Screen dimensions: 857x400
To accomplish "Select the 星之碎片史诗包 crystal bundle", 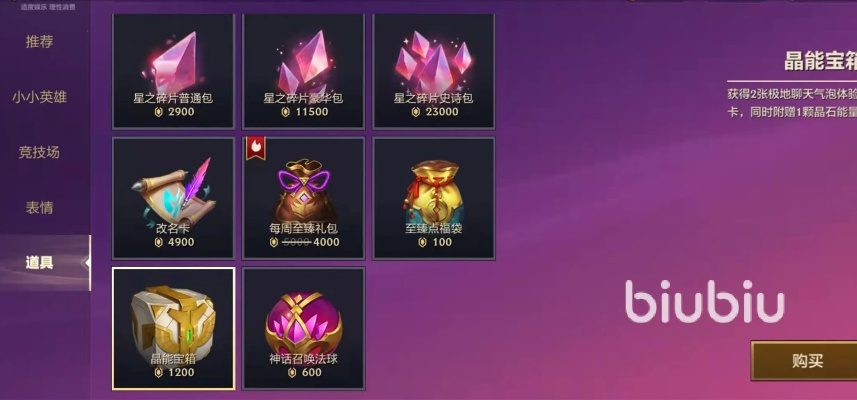I will point(434,72).
